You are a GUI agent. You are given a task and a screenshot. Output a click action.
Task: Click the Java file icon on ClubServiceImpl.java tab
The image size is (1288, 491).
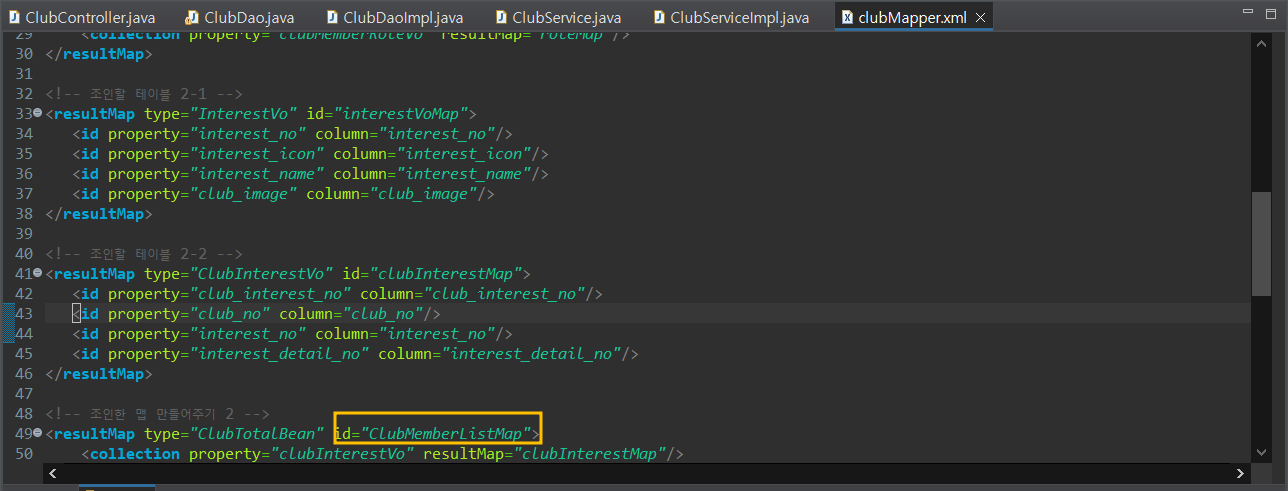(x=661, y=17)
